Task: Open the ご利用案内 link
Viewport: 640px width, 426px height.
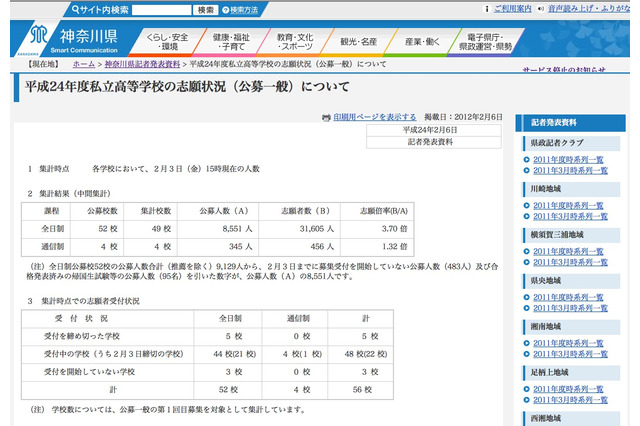Action: pos(513,9)
